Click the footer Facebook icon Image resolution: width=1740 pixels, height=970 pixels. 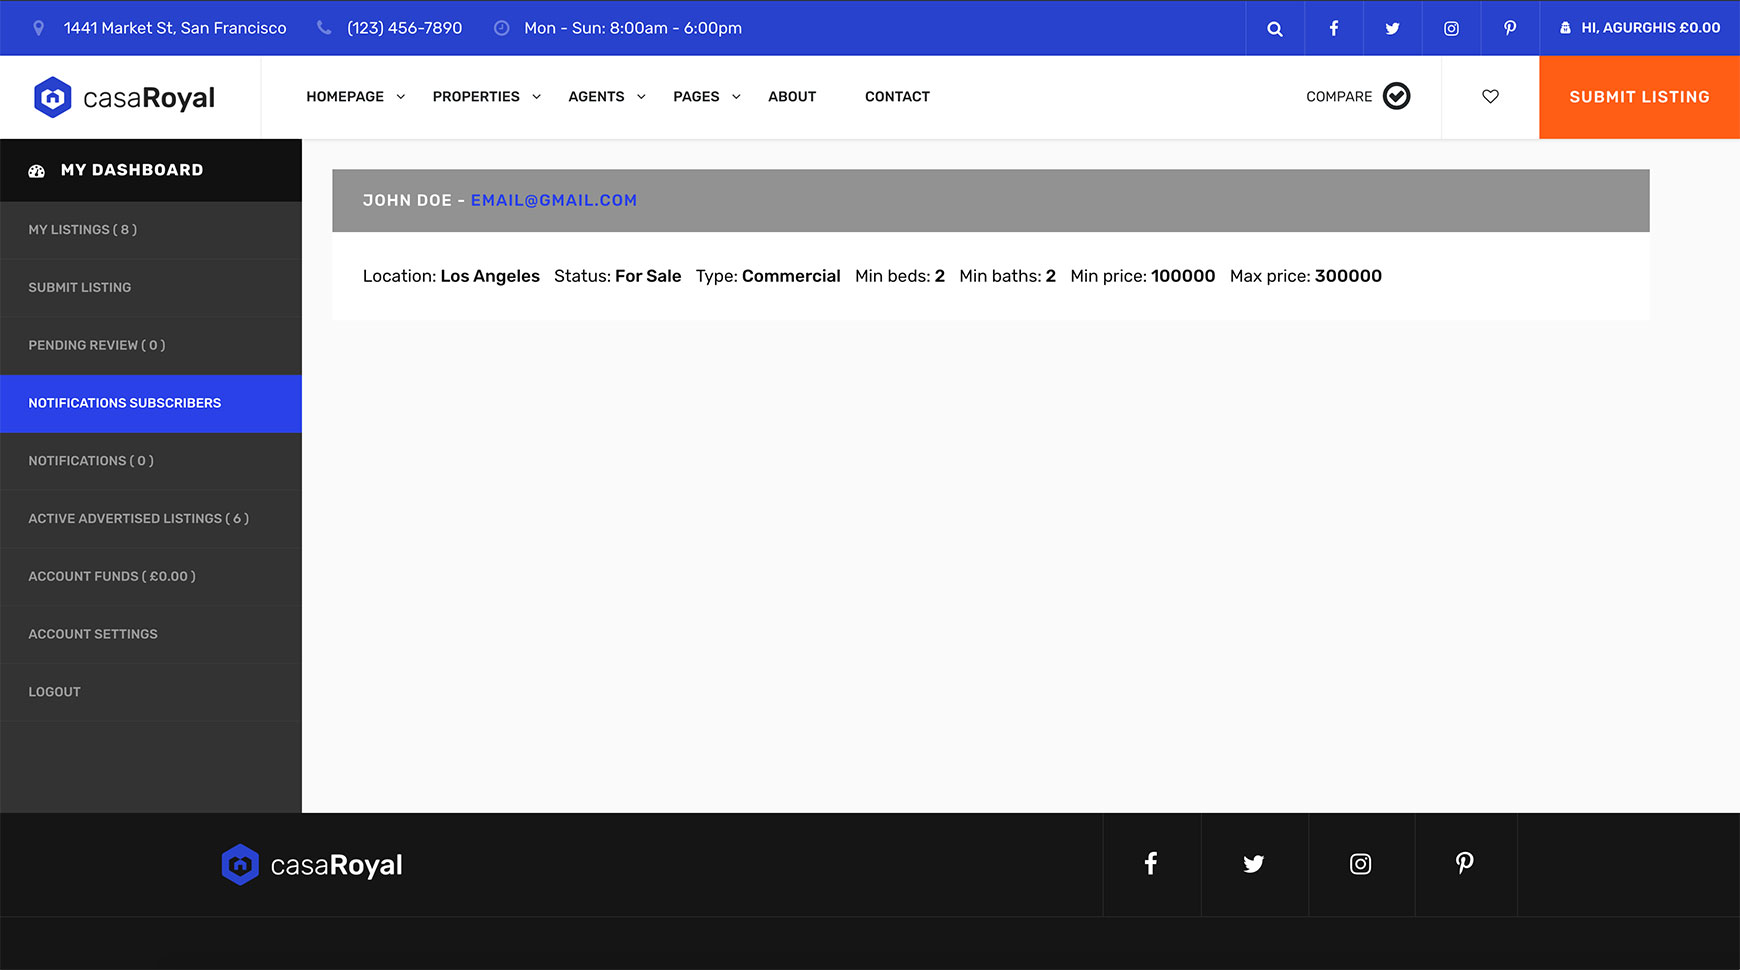click(x=1151, y=864)
